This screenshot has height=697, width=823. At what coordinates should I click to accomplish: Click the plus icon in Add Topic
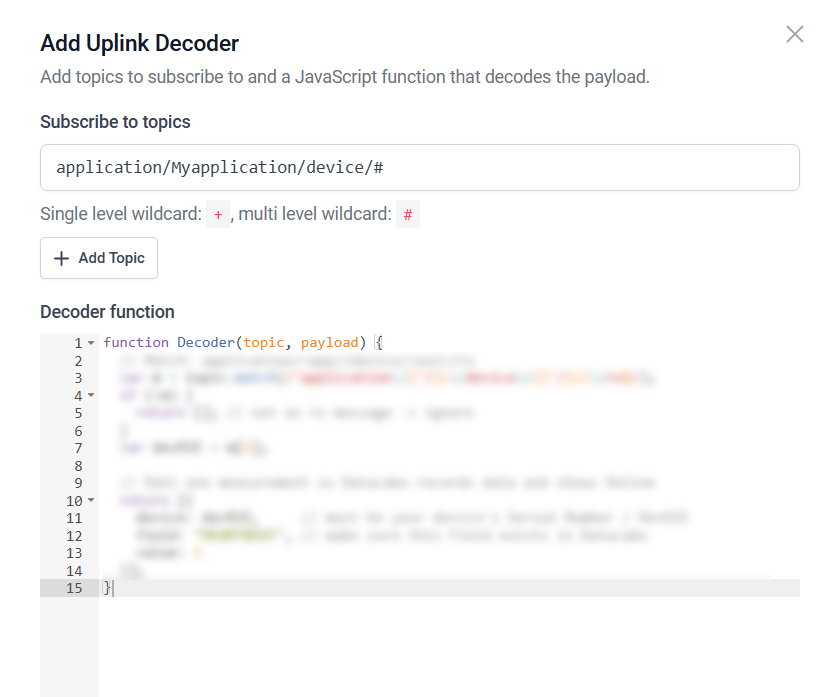62,258
